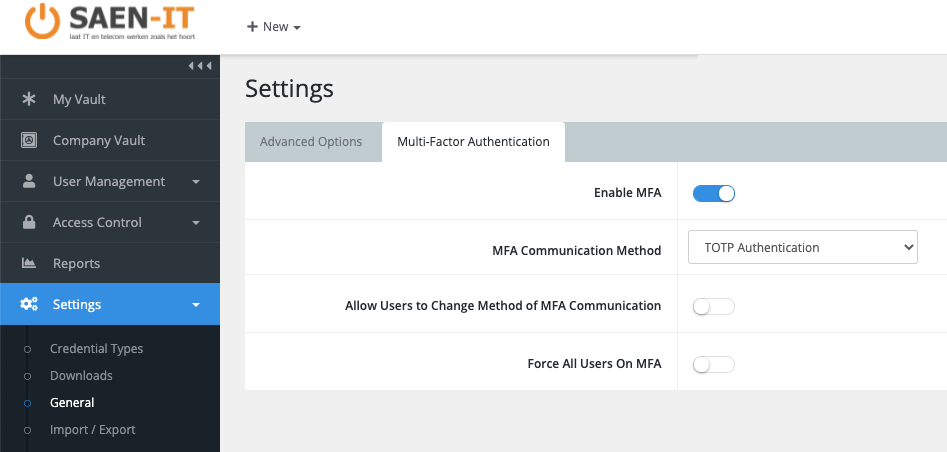Turn on Force All Users On MFA
Viewport: 947px width, 452px height.
714,364
